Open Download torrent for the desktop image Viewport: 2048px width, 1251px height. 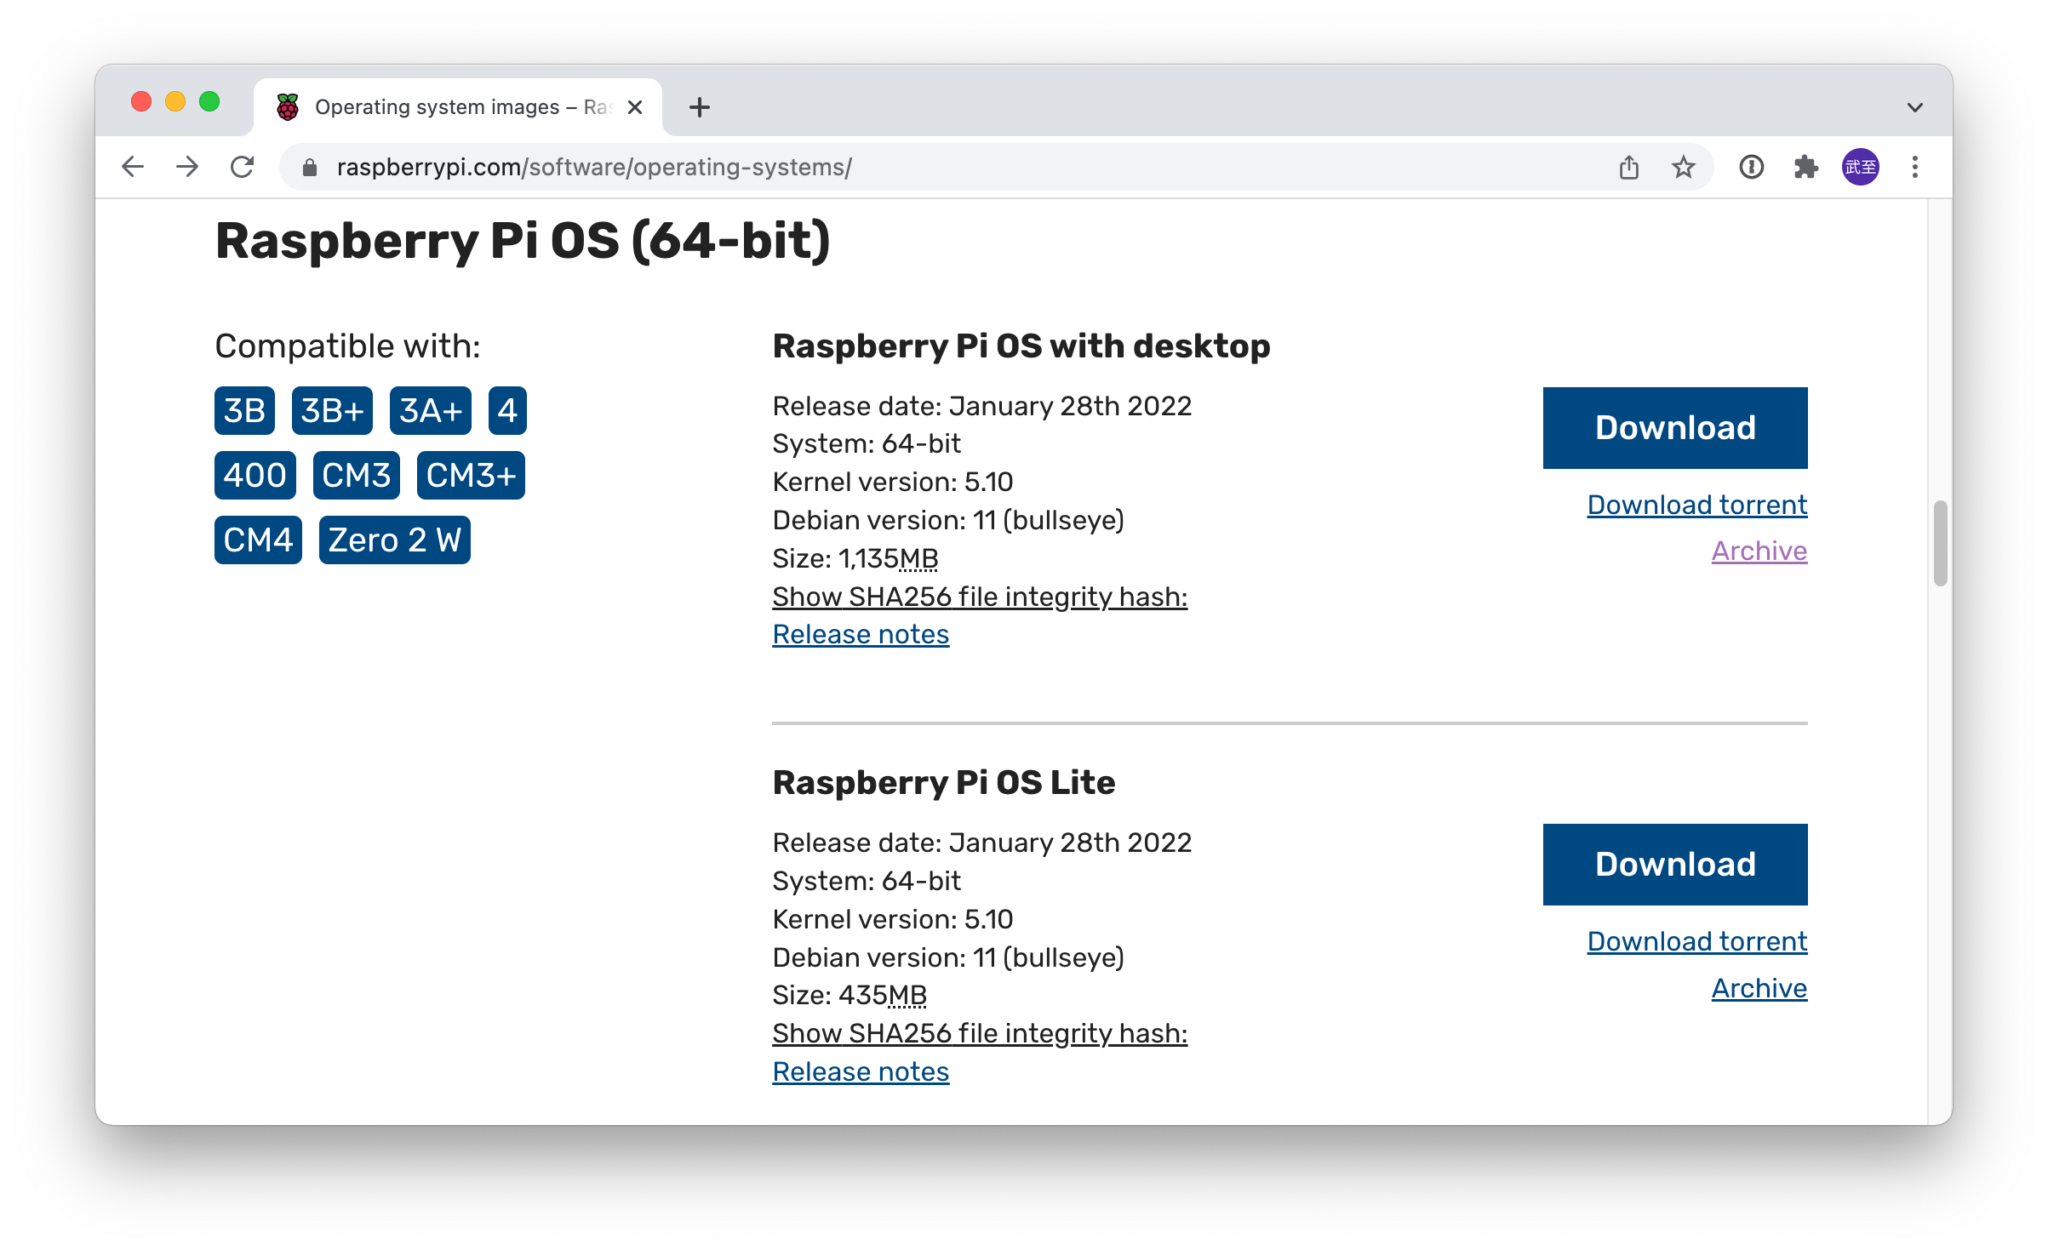coord(1695,504)
